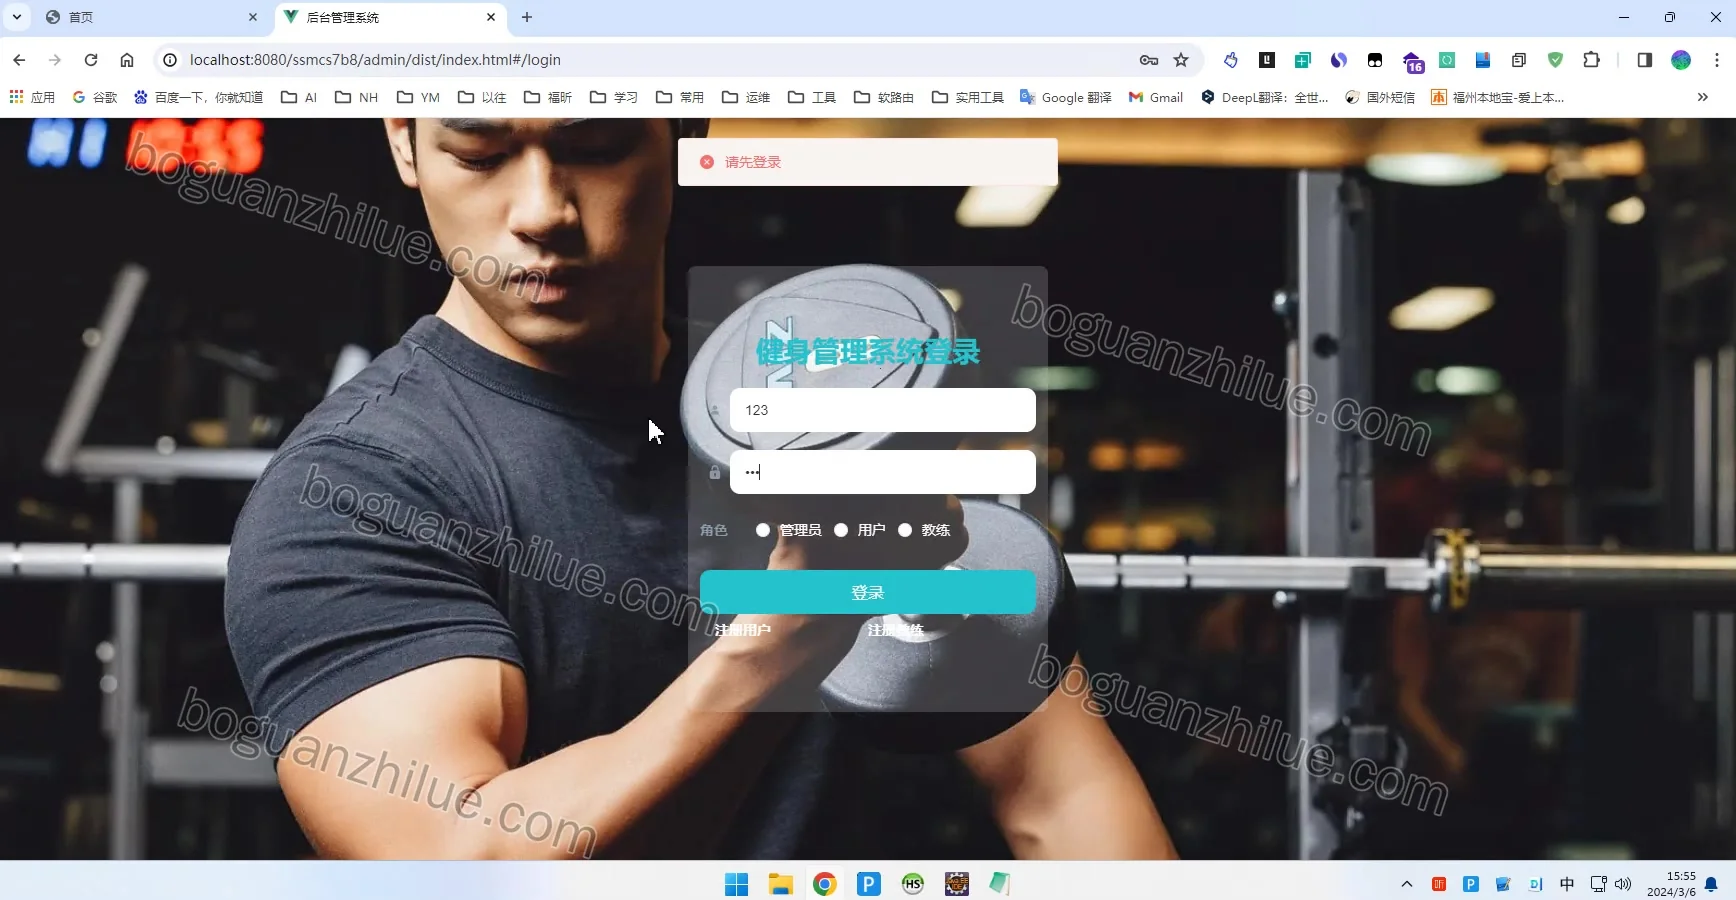1736x900 pixels.
Task: Open the 运维 bookmarks folder
Action: tap(746, 97)
